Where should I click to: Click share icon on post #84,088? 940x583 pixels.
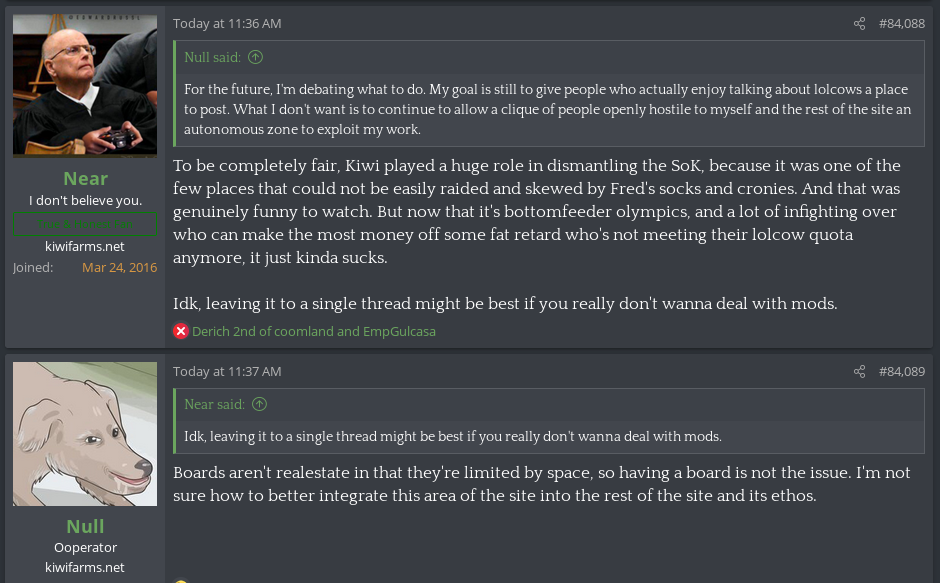tap(859, 23)
